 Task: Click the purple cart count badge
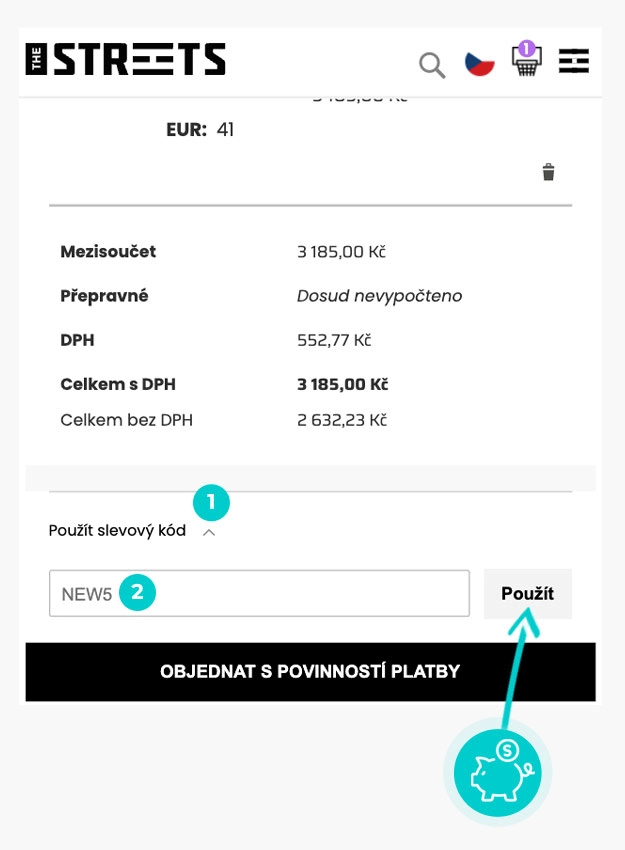pos(526,48)
